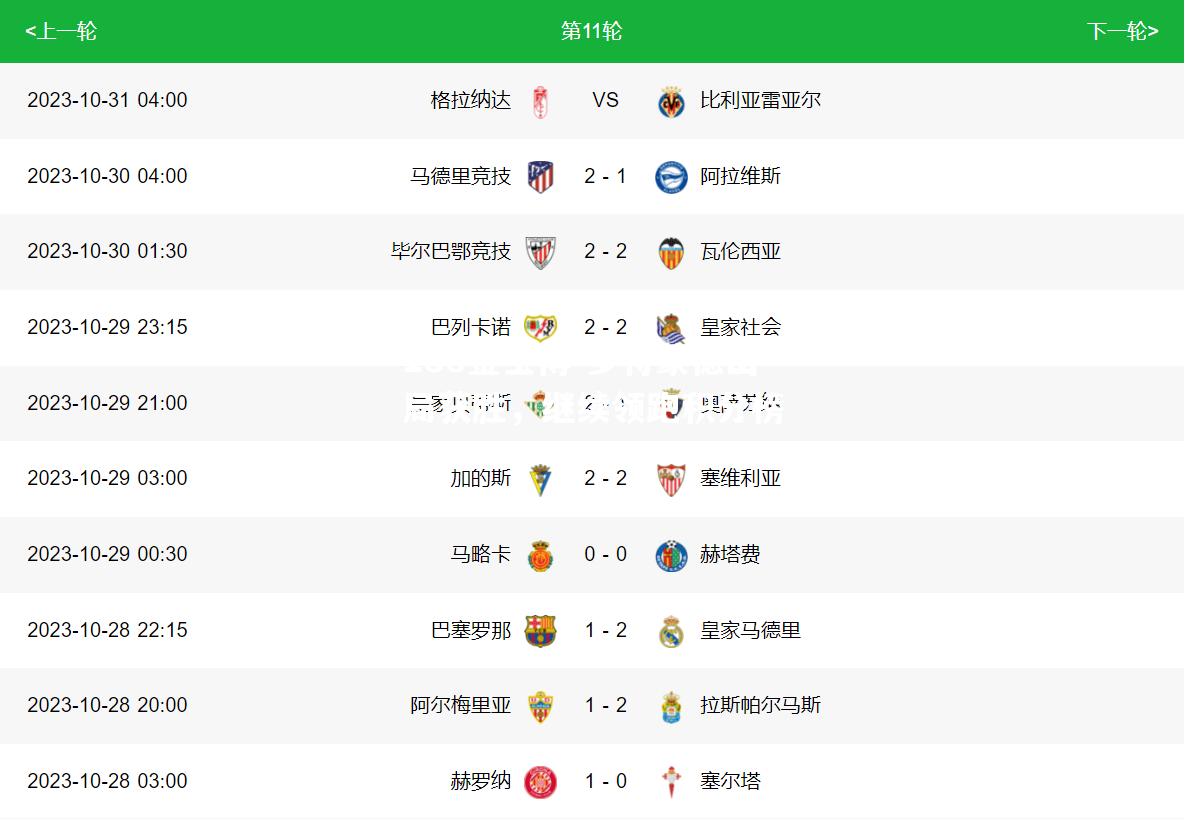1185x830 pixels.
Task: Open the 1 - 2 Barcelona match score
Action: [605, 630]
